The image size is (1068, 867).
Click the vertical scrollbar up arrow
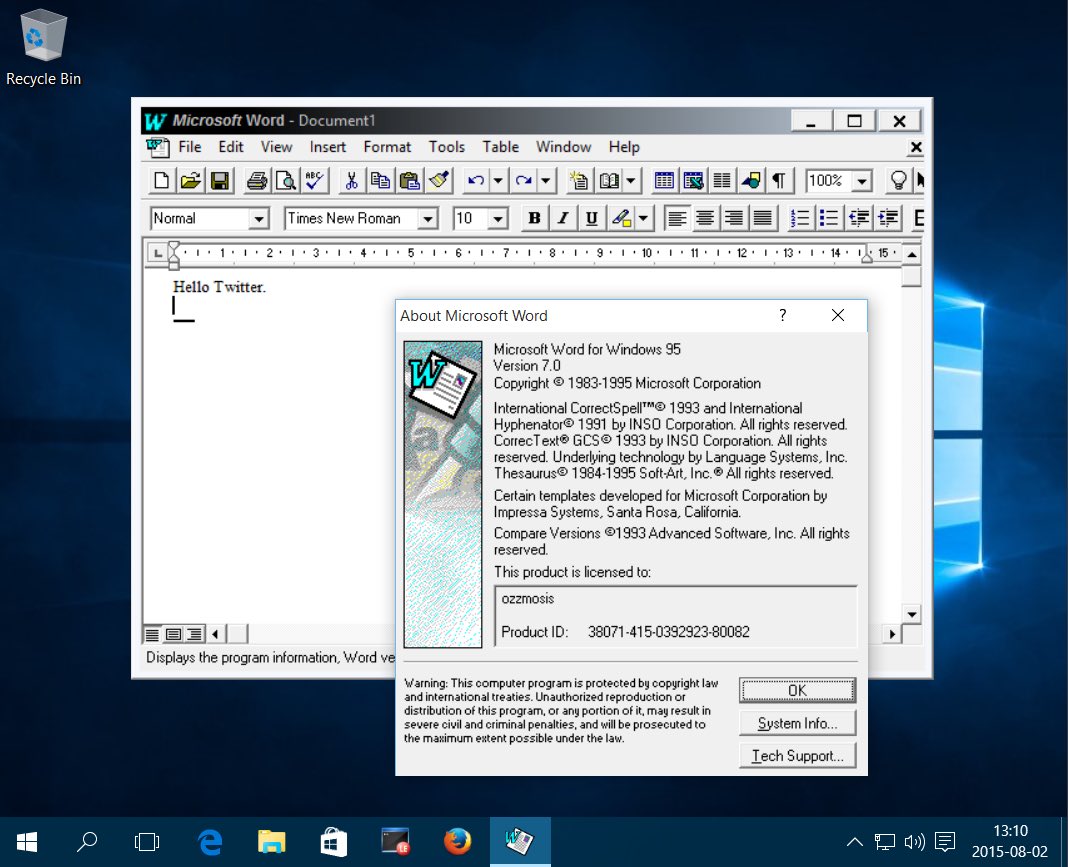[911, 254]
